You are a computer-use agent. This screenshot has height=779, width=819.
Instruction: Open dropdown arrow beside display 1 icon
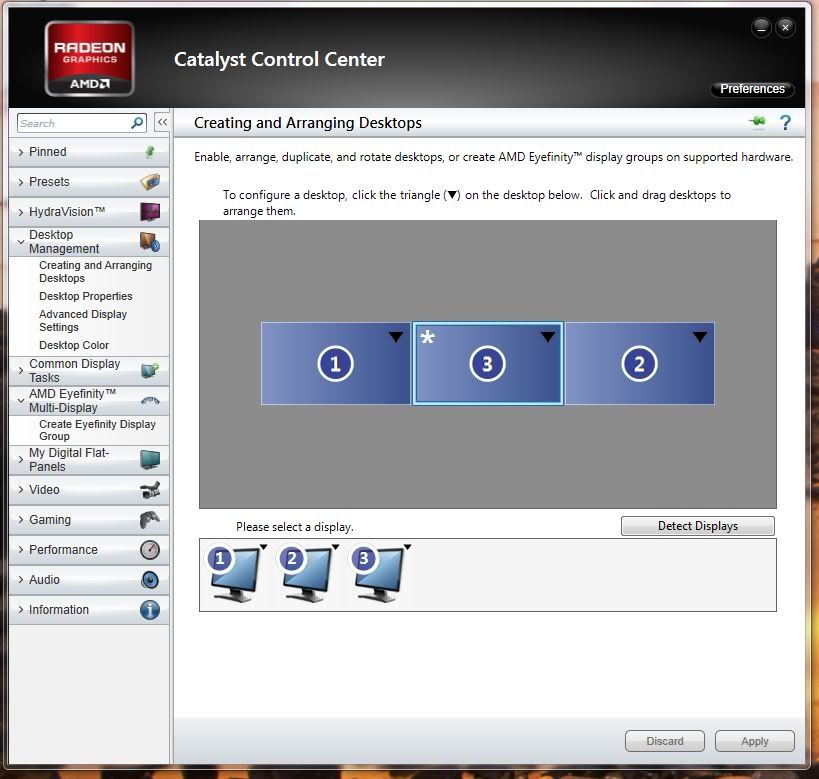coord(264,547)
